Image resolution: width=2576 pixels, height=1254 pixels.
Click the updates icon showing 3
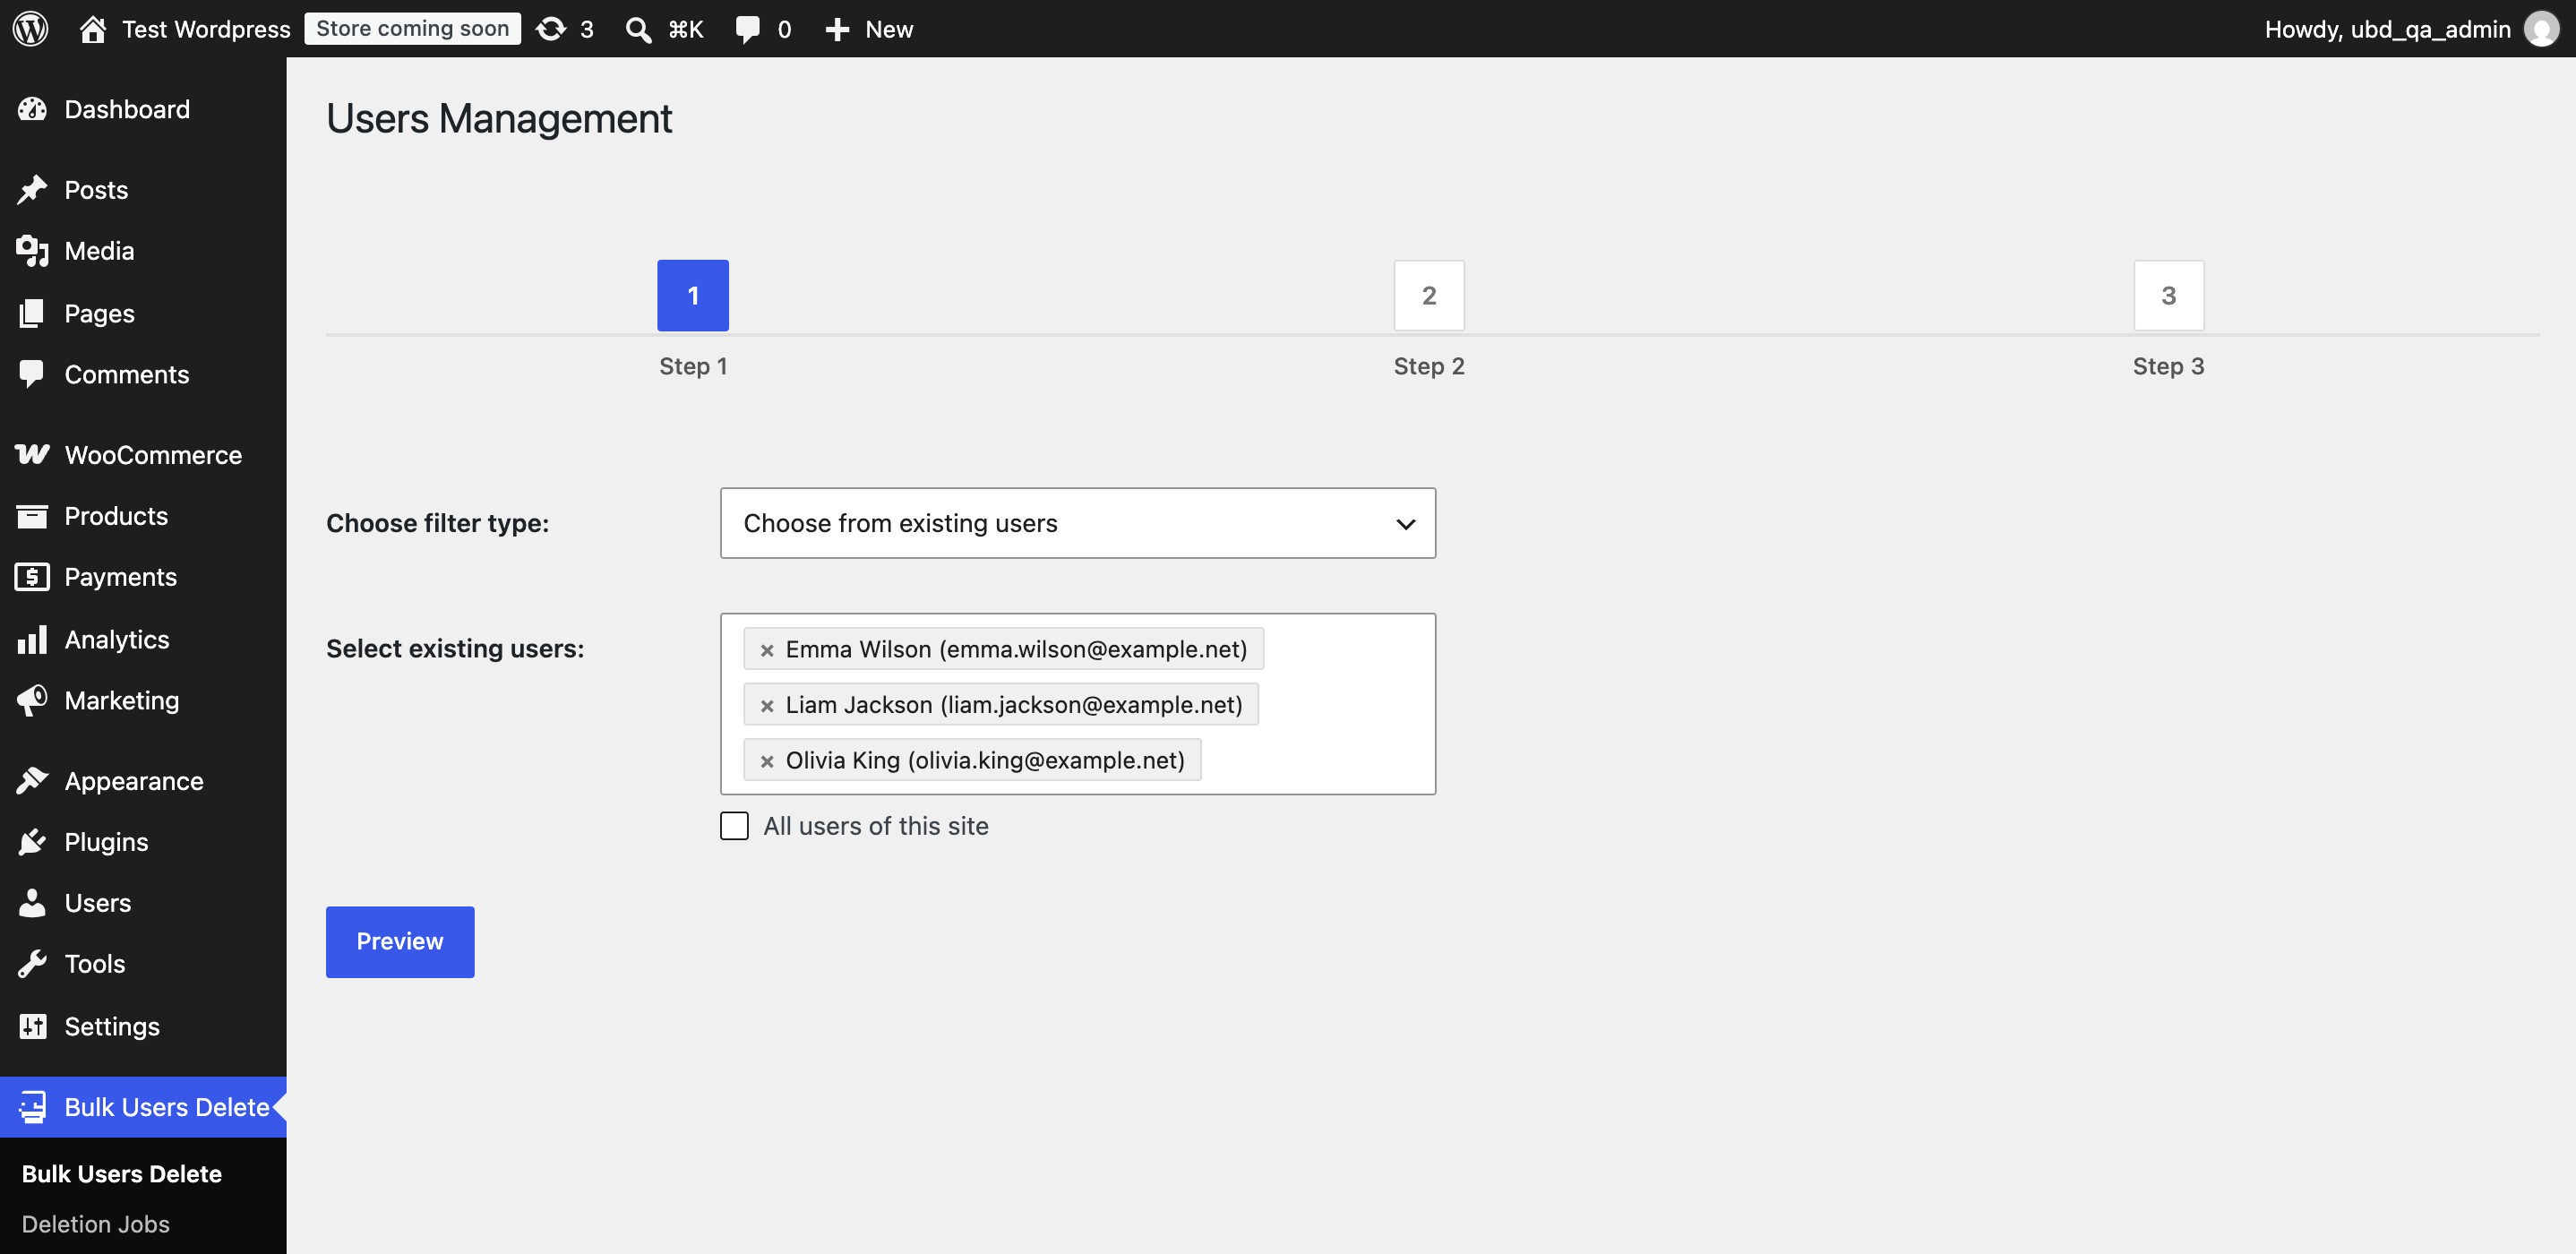(x=551, y=29)
